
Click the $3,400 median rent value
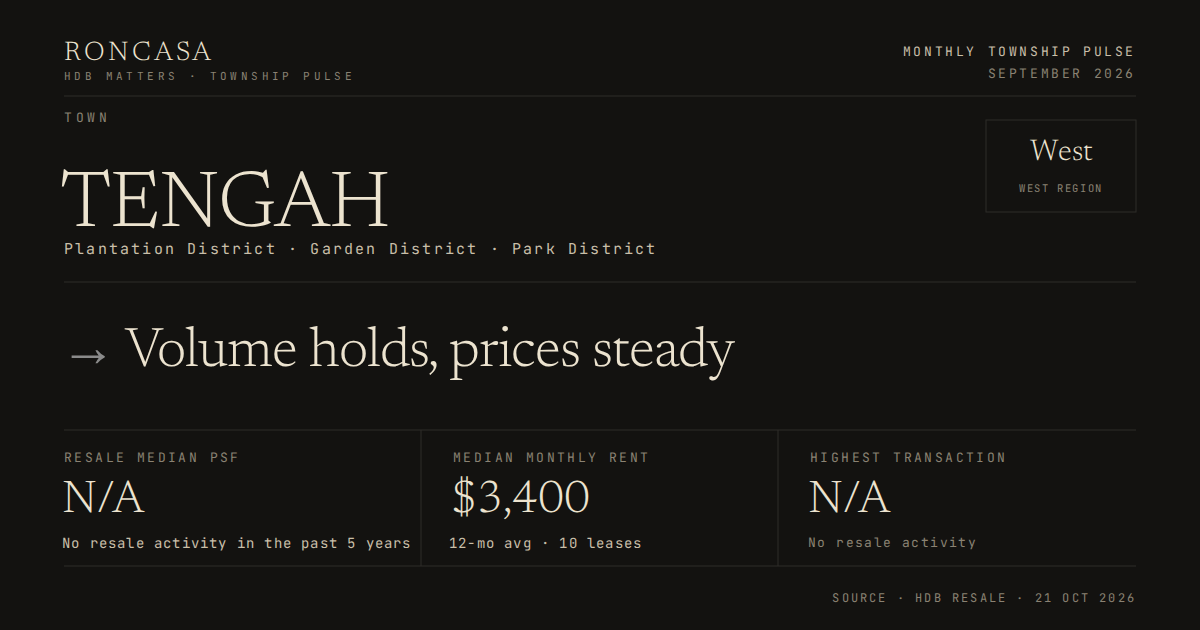(520, 497)
